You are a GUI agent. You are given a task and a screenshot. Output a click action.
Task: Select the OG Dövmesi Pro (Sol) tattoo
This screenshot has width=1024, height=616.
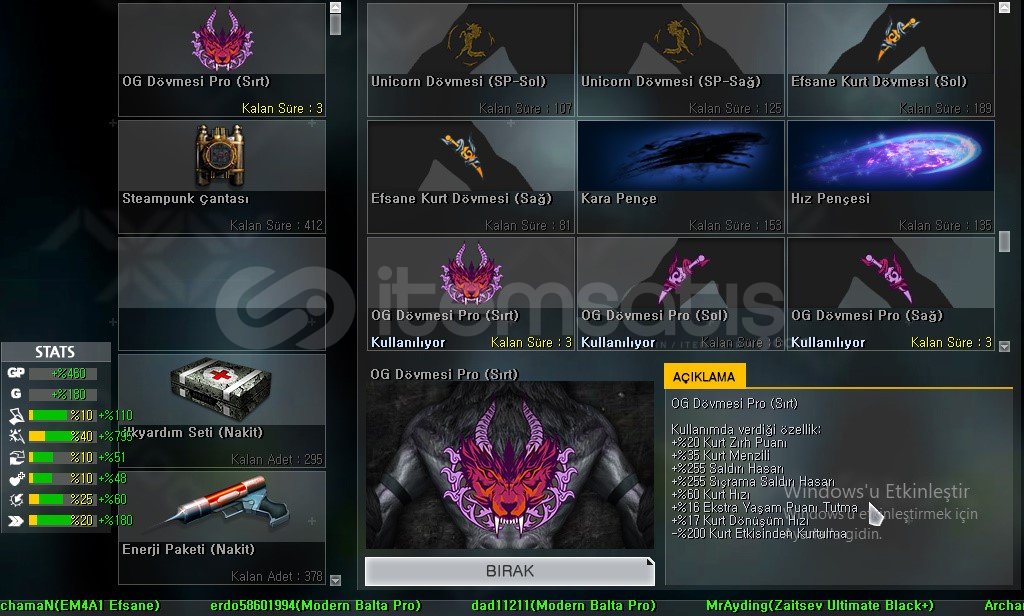pyautogui.click(x=680, y=294)
